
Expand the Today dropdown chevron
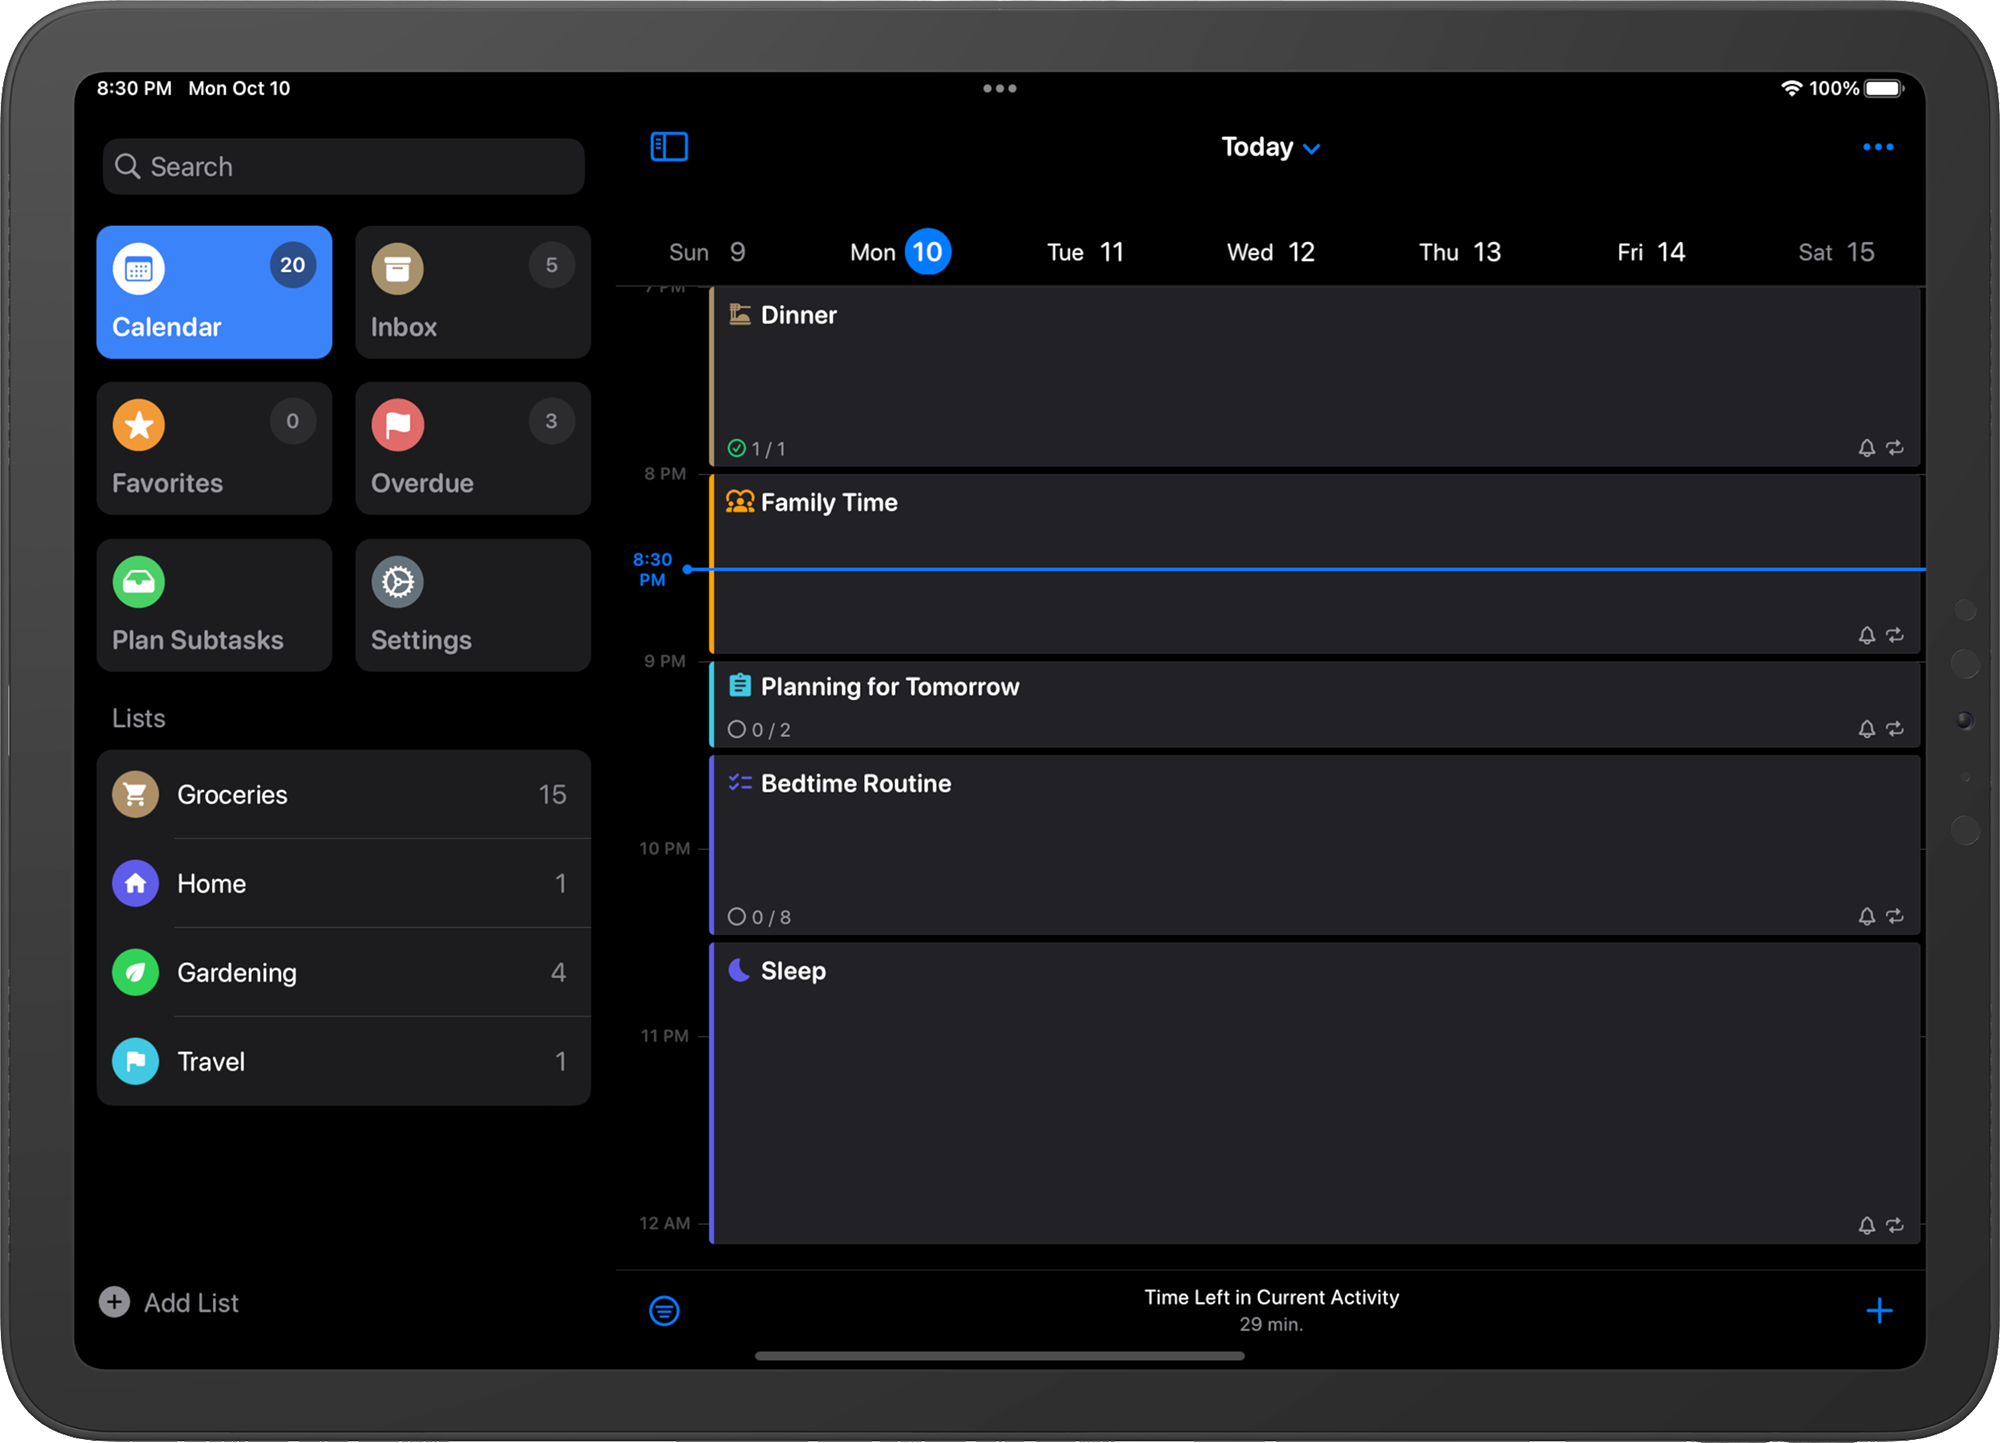[x=1312, y=149]
